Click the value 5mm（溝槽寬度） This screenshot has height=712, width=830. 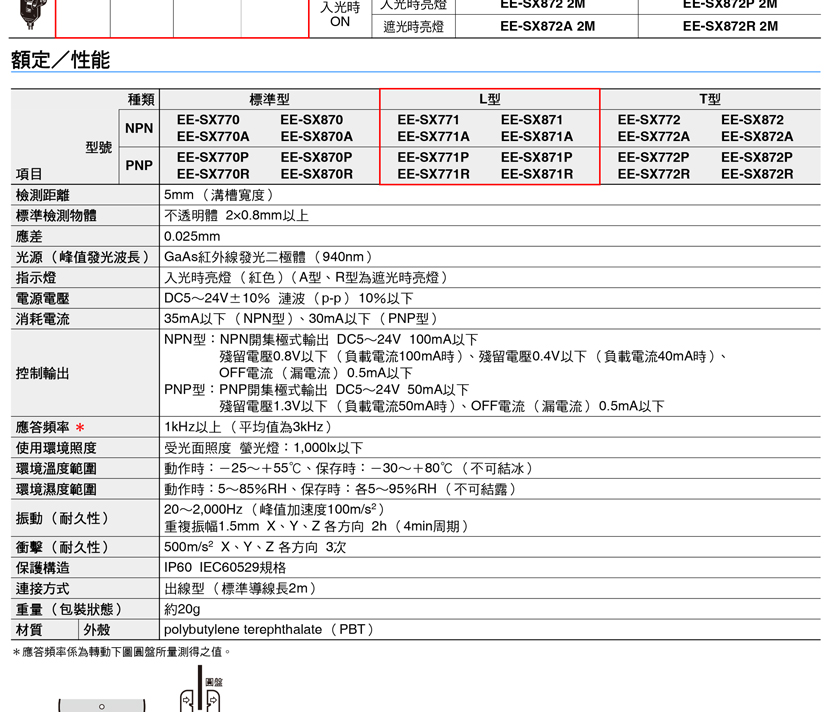point(219,195)
